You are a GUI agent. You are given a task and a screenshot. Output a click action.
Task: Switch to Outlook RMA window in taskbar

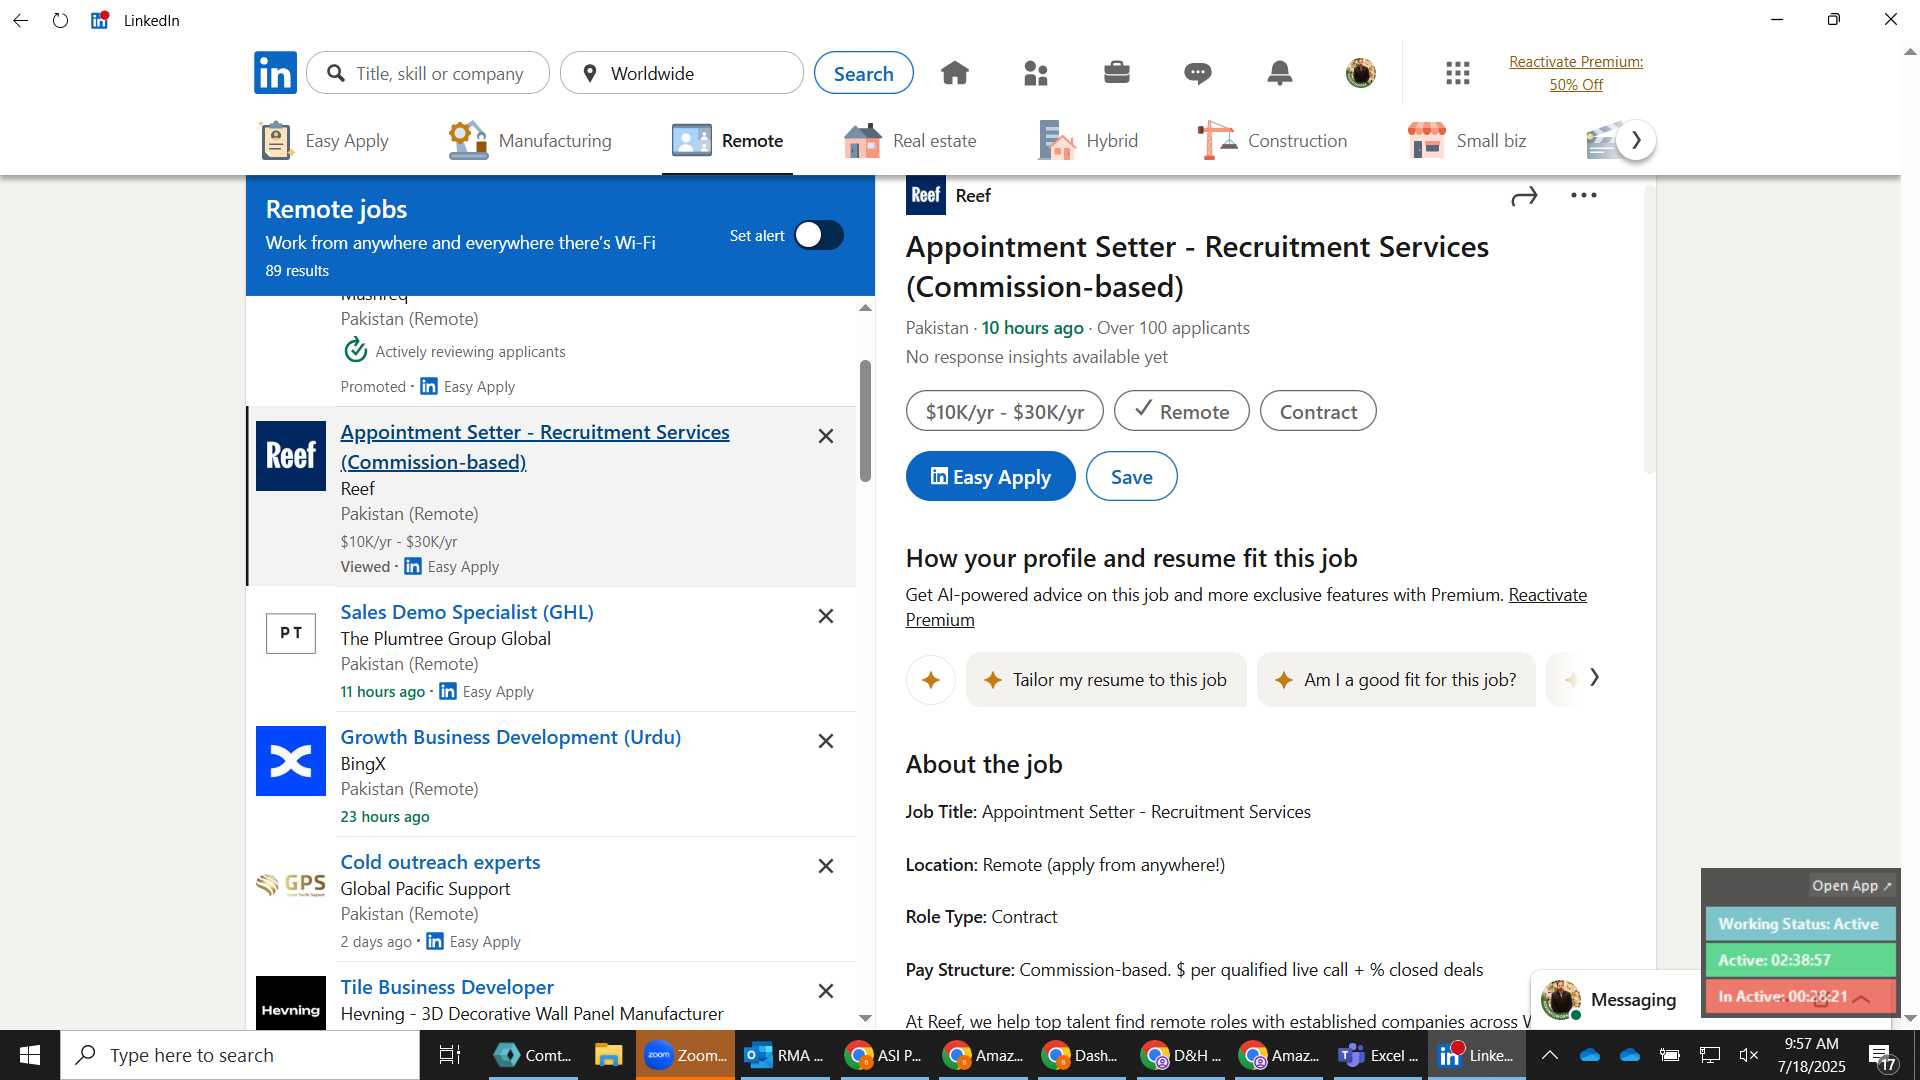point(785,1055)
